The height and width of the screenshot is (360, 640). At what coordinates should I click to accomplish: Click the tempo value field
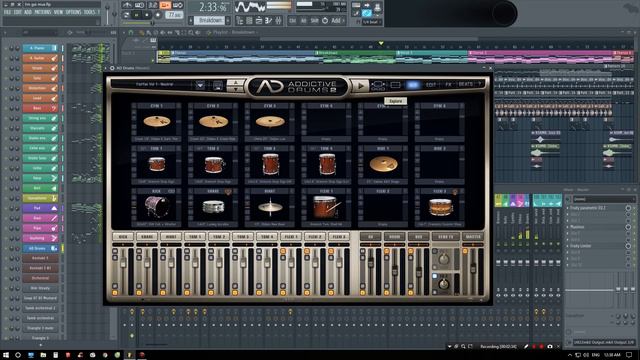pos(175,15)
